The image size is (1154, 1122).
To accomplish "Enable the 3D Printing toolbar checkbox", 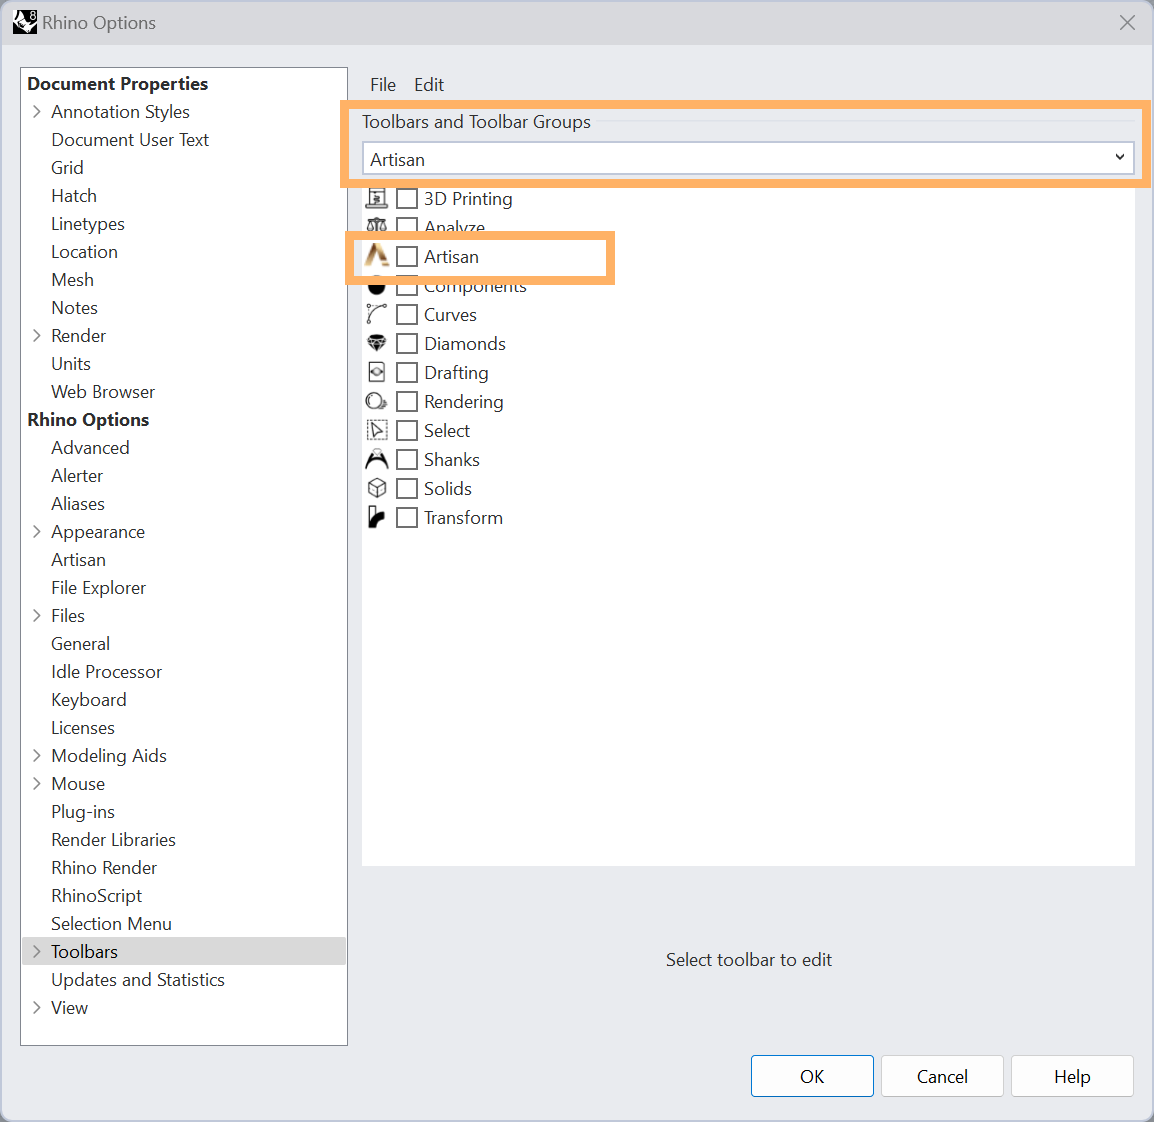I will click(407, 199).
